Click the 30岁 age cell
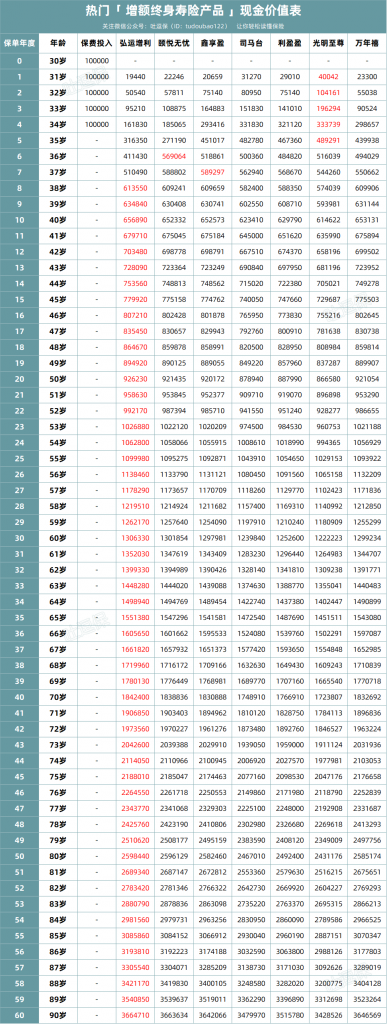This screenshot has height=1024, width=387. [57, 60]
